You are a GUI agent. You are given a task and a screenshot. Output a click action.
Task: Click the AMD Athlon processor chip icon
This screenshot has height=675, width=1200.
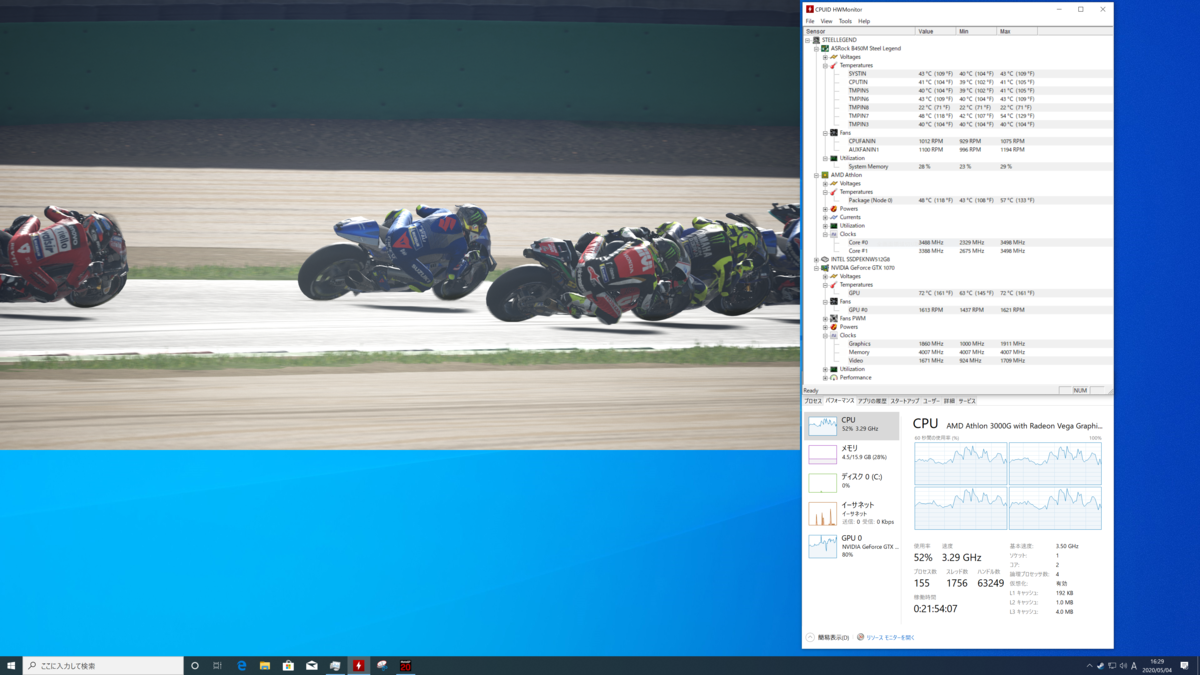pos(825,175)
